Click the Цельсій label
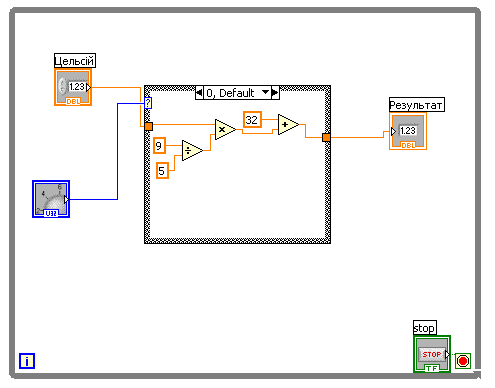 point(75,61)
